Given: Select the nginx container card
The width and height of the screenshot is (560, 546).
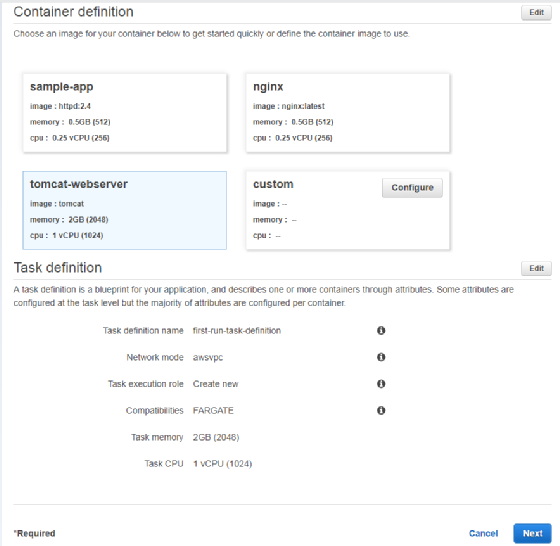Looking at the screenshot, I should (348, 113).
